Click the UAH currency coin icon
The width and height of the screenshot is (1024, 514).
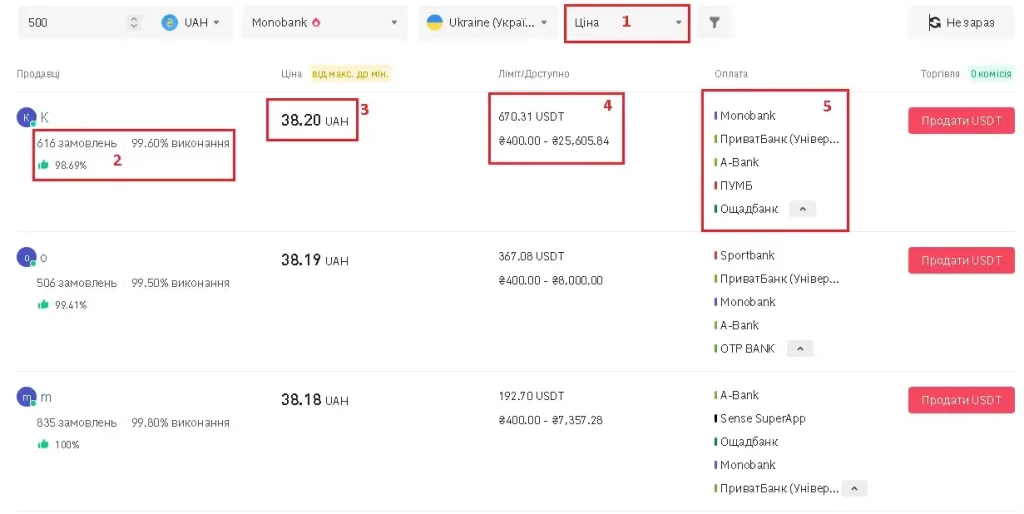(x=169, y=23)
